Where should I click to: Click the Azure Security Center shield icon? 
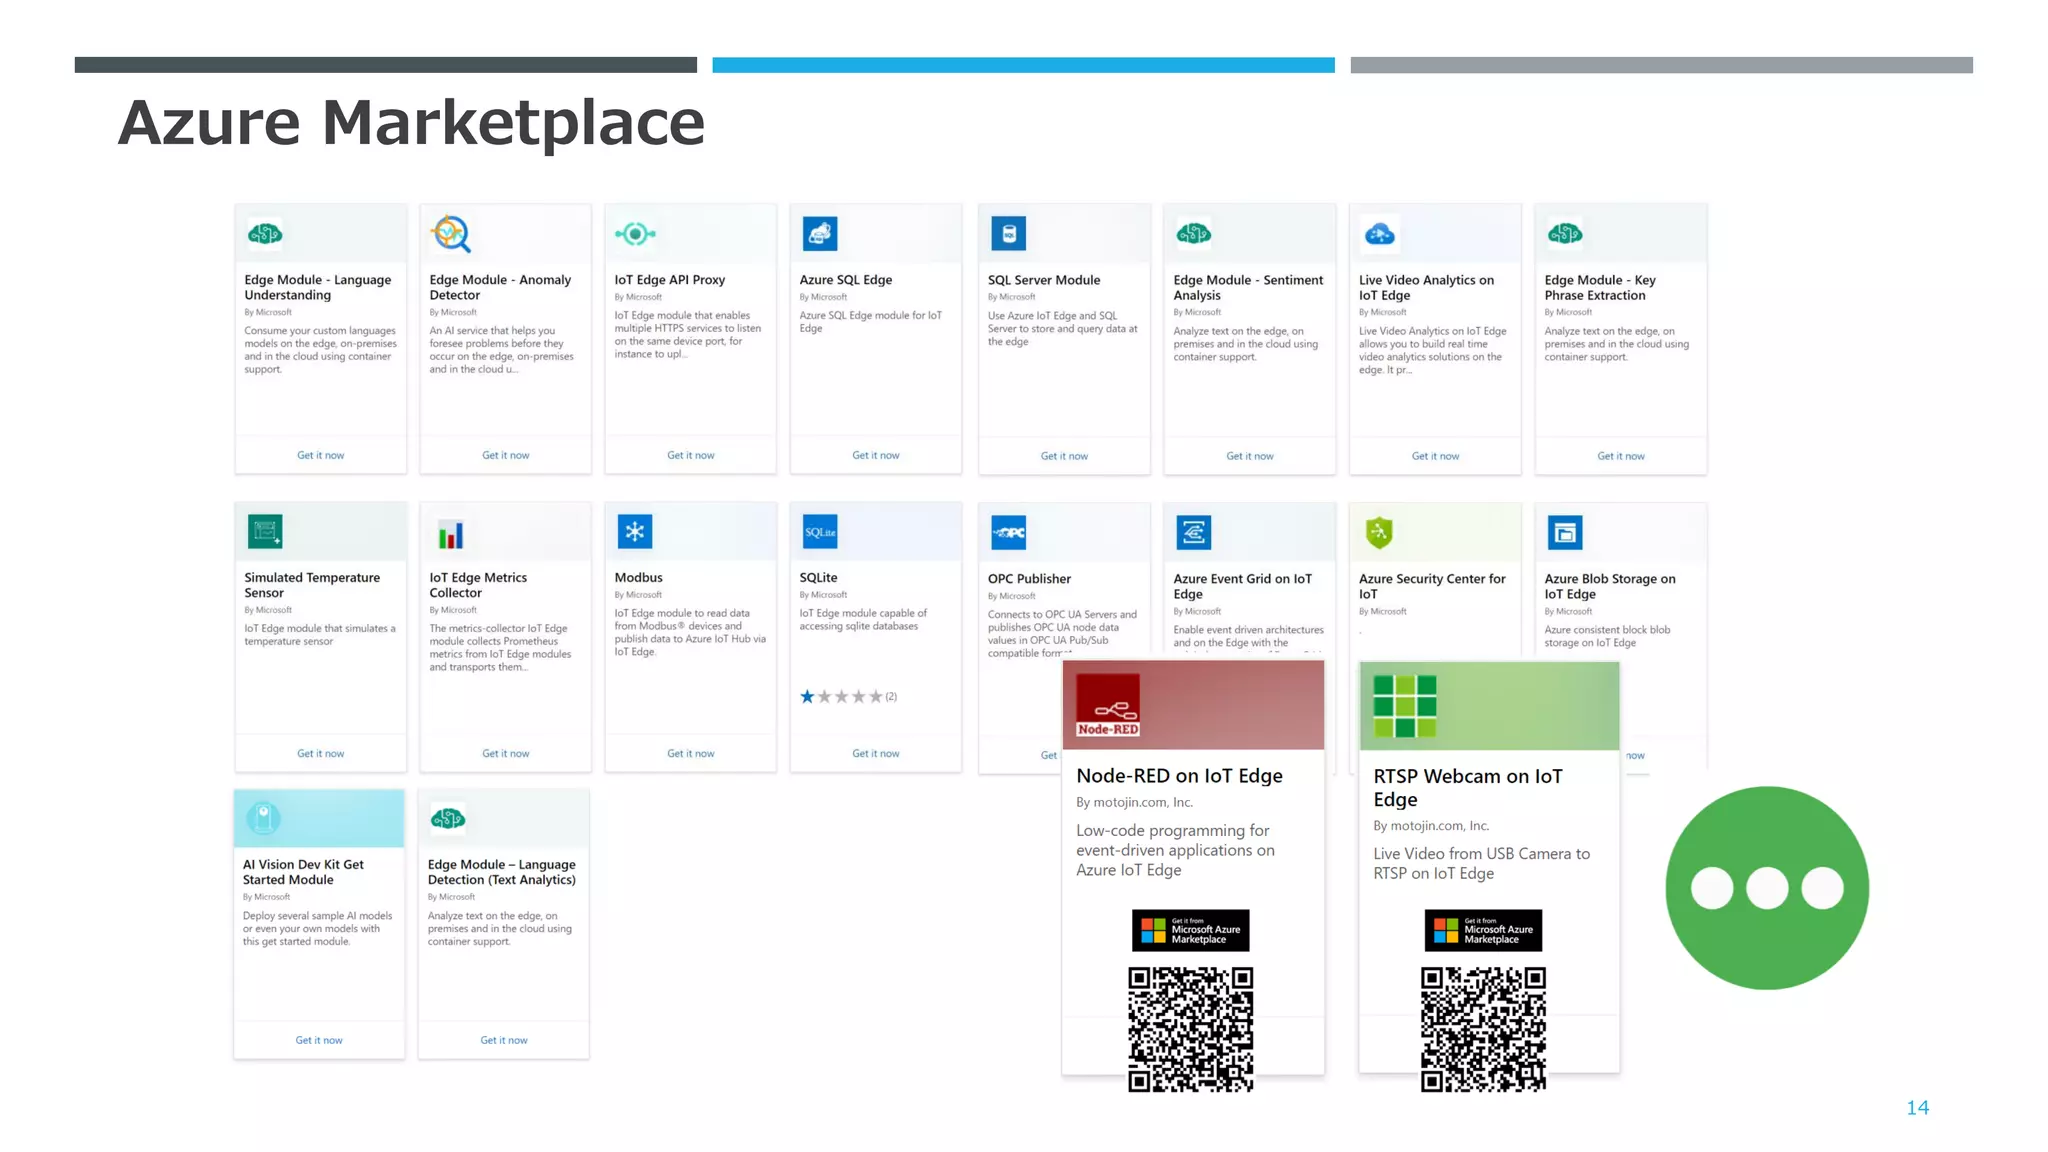pyautogui.click(x=1379, y=533)
